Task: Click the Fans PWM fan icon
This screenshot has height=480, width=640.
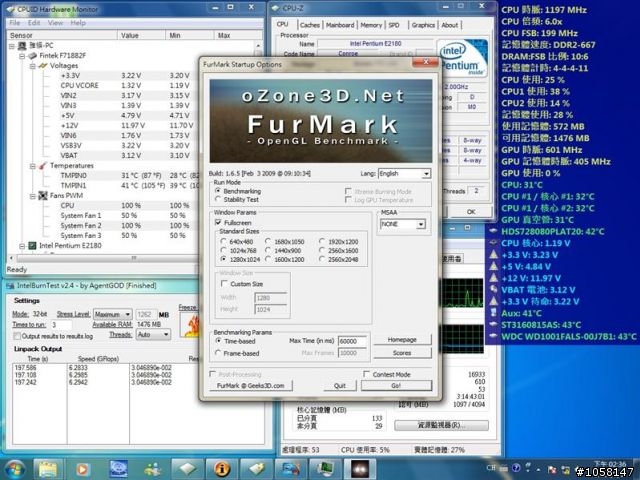Action: [43, 196]
